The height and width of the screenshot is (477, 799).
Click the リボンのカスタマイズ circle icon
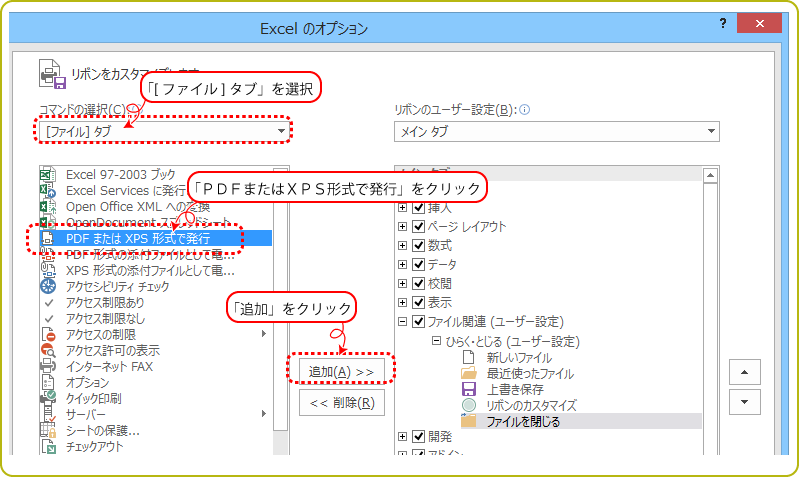point(468,405)
